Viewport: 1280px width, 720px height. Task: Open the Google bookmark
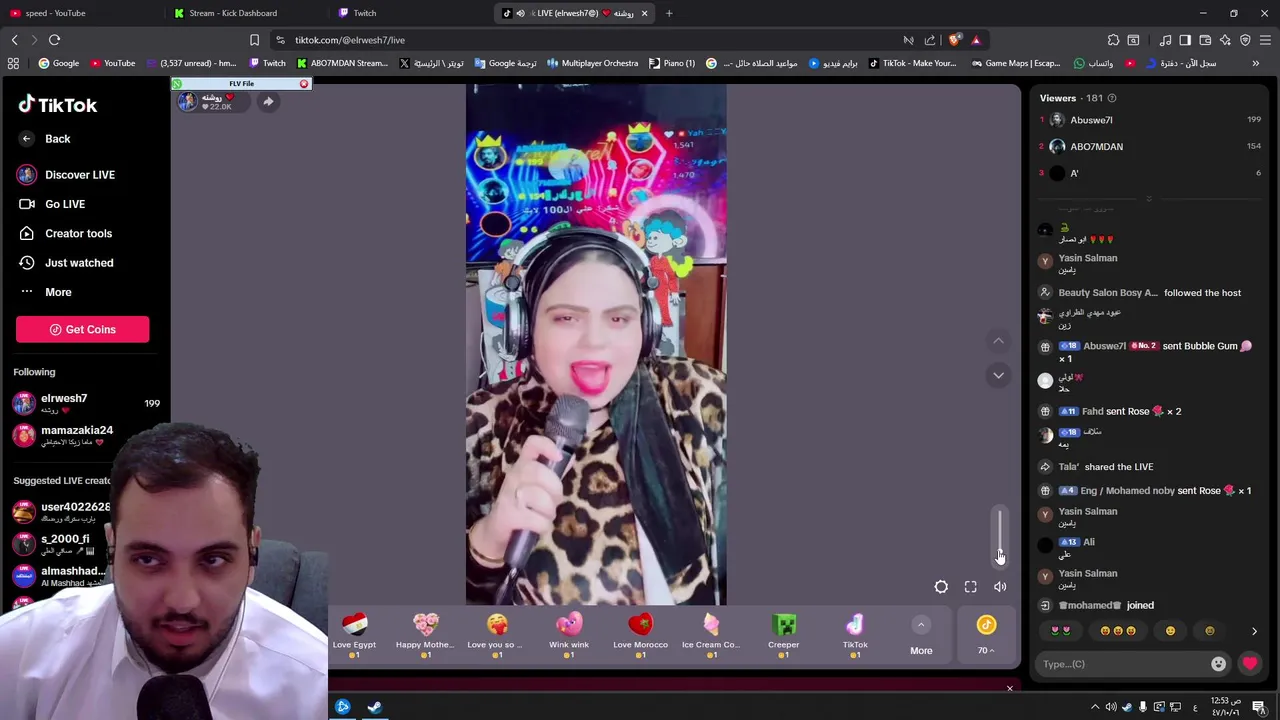click(58, 63)
